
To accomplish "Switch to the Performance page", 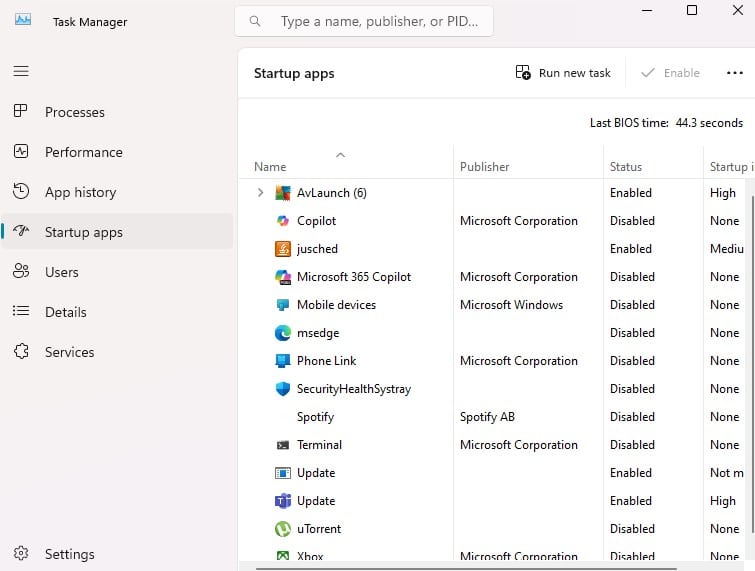I will [x=117, y=152].
